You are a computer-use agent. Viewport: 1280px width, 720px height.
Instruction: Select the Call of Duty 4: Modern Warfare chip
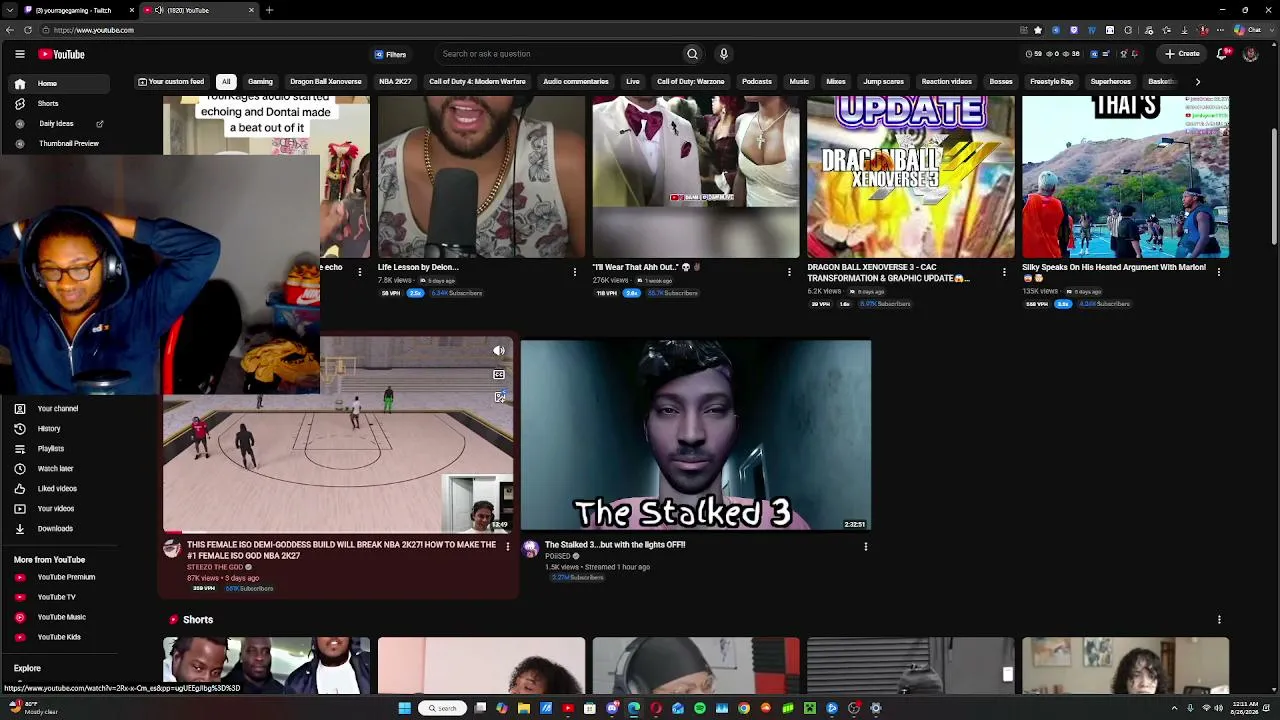(477, 82)
